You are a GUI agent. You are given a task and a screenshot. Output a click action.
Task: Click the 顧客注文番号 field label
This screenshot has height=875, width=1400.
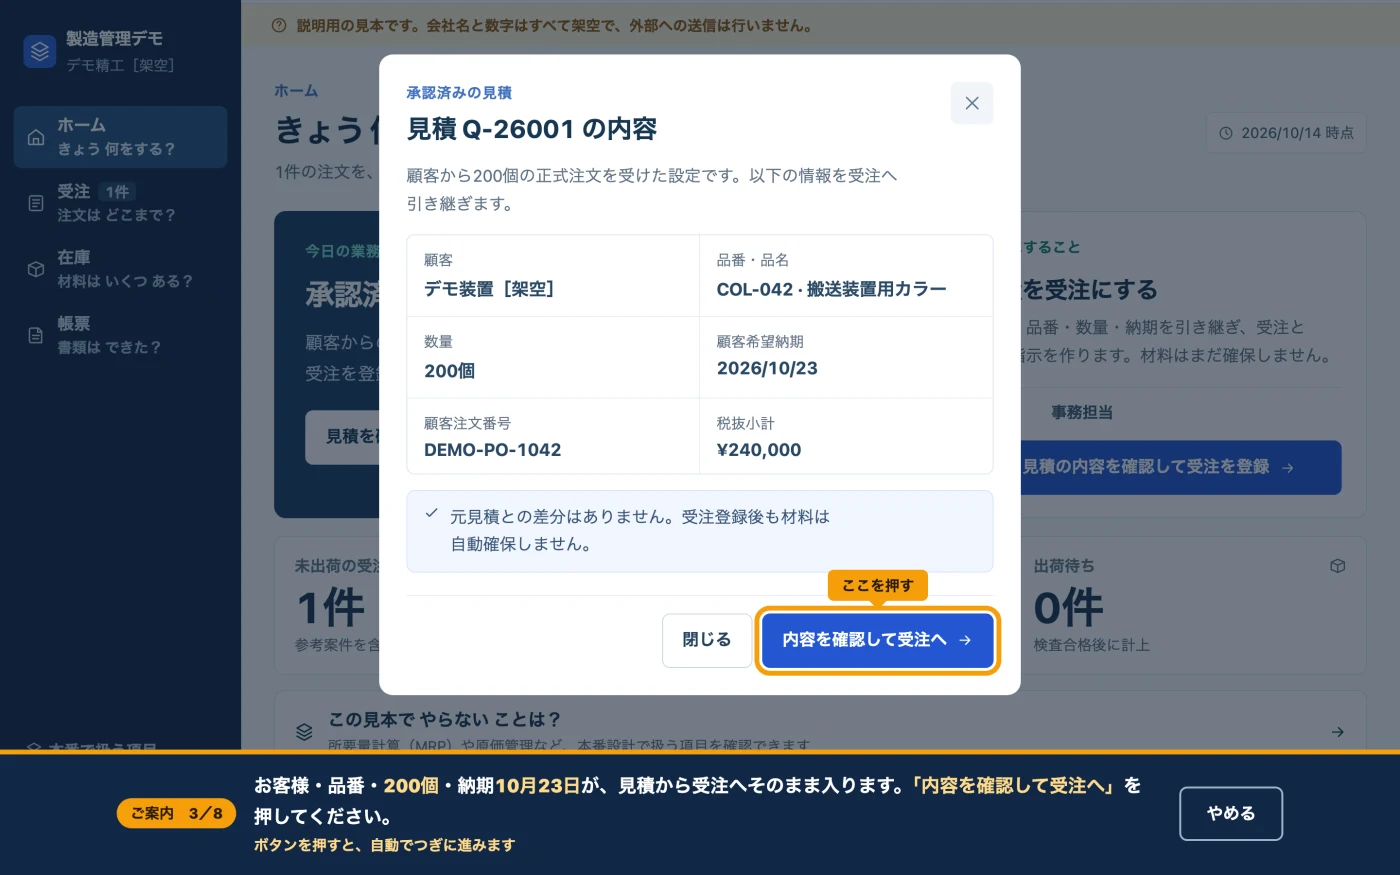467,423
